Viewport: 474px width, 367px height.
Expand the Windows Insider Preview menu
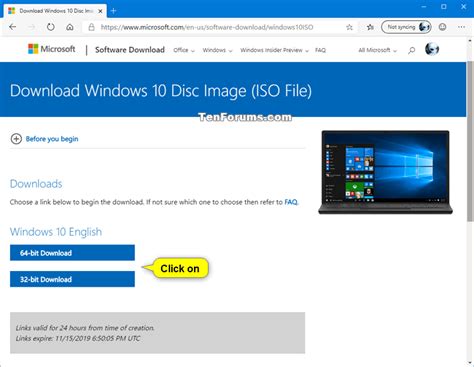(x=274, y=50)
